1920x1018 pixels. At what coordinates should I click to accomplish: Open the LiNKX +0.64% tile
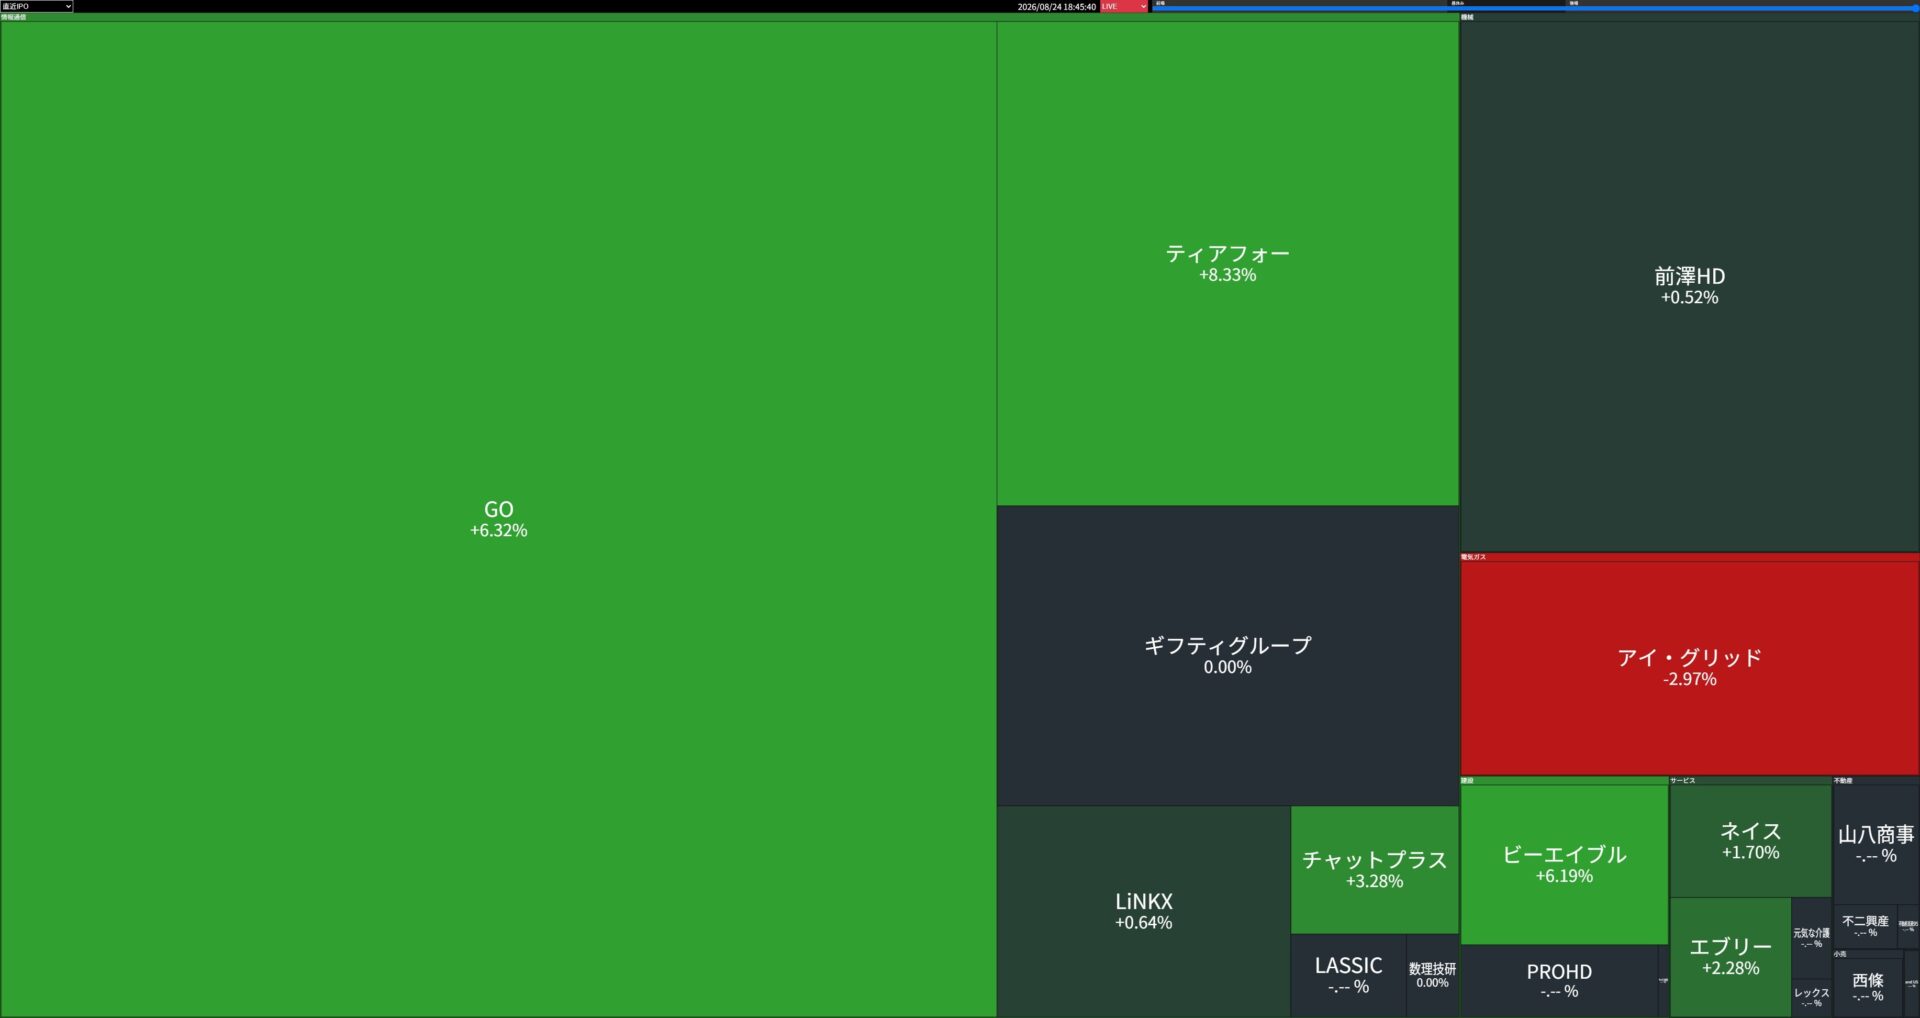tap(1143, 911)
